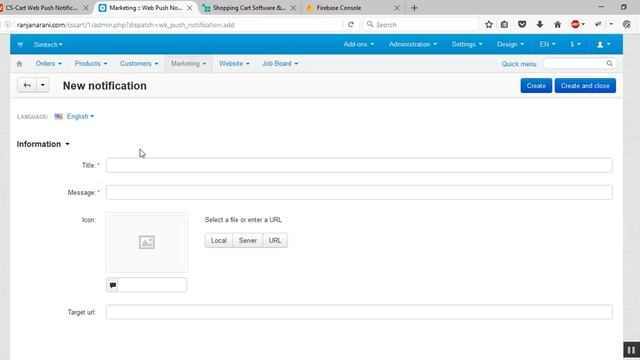Click the cart logo in the blue header

coord(20,44)
